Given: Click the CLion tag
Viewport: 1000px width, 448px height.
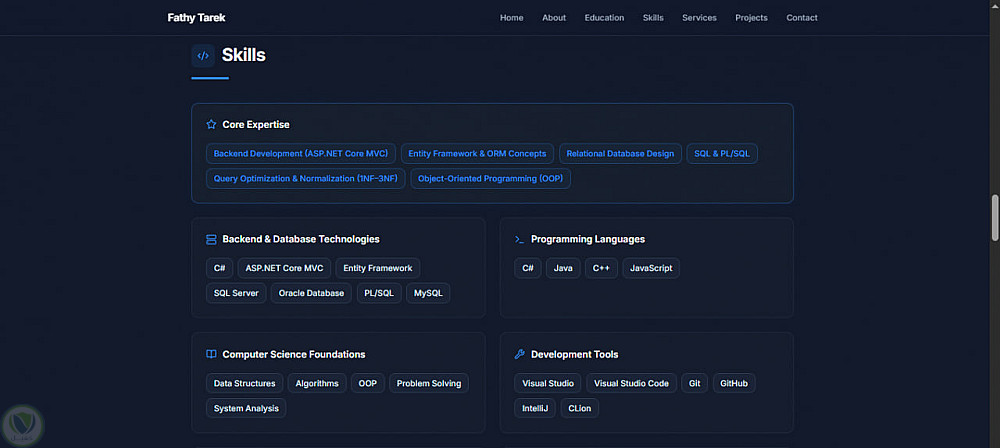Looking at the screenshot, I should [x=580, y=408].
